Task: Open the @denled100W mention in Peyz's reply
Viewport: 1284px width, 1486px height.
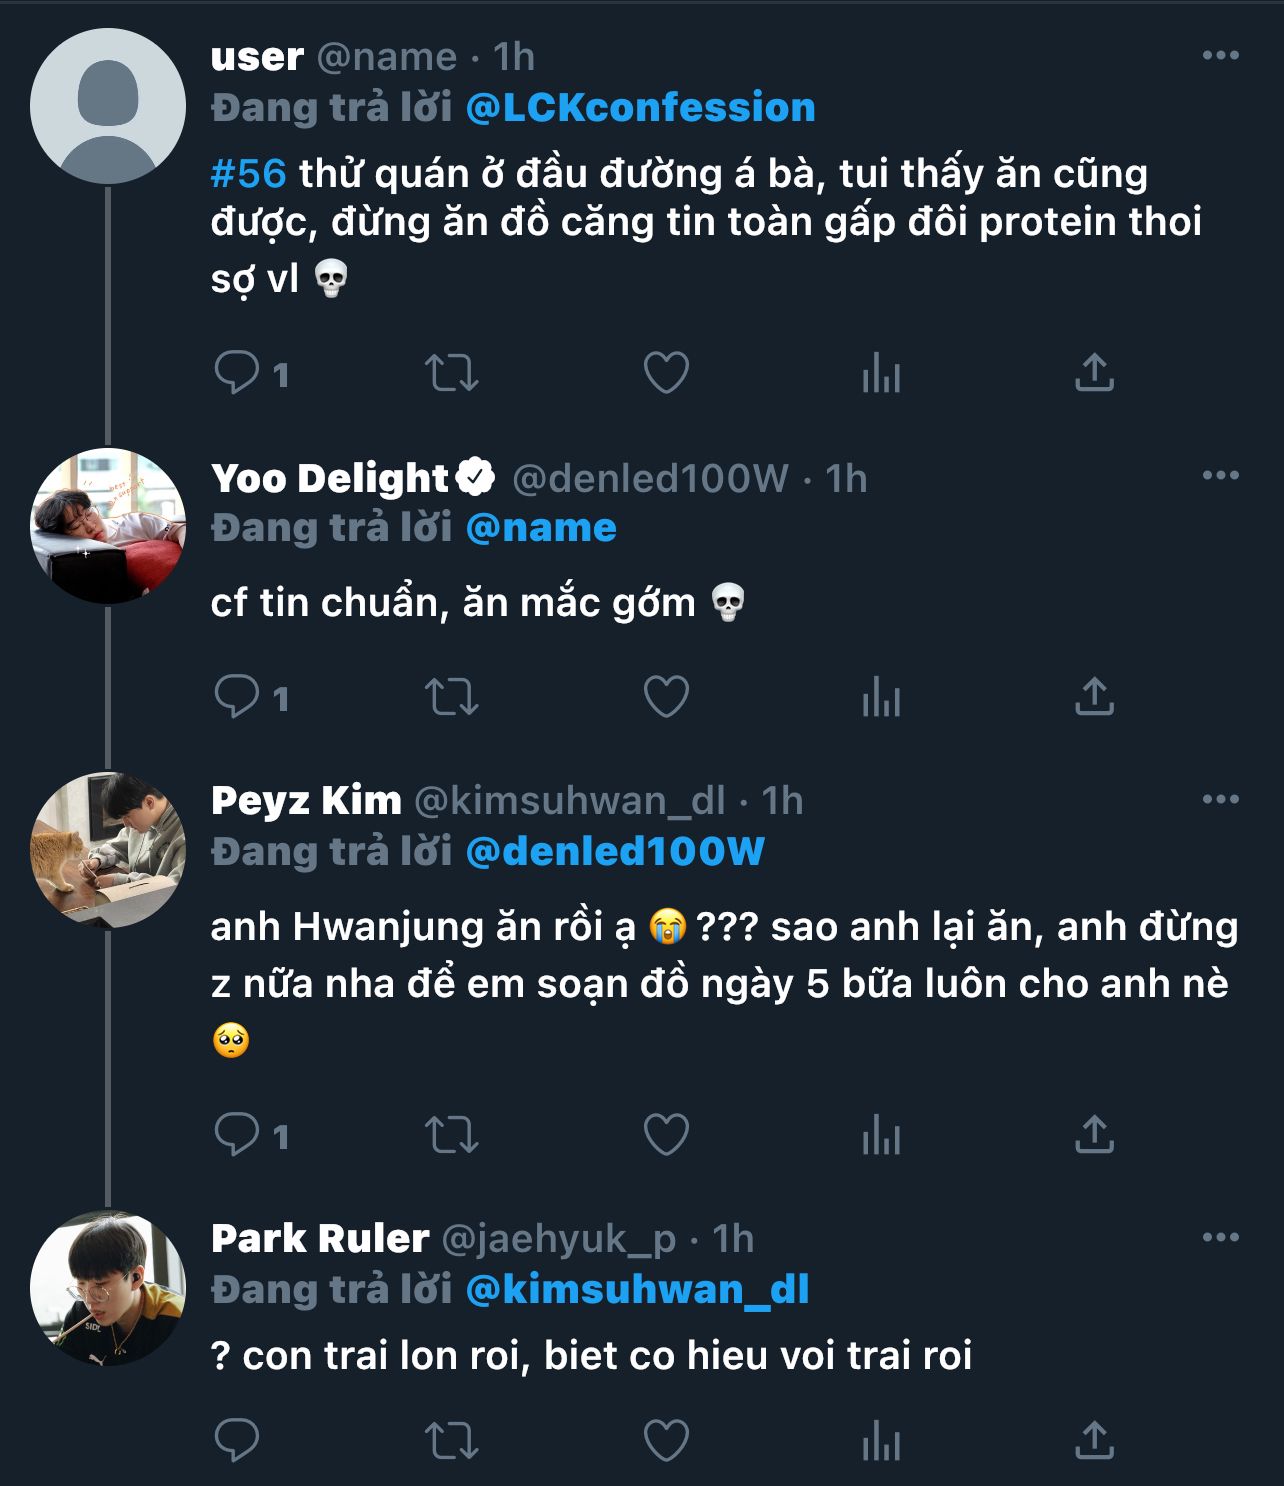Action: tap(615, 852)
